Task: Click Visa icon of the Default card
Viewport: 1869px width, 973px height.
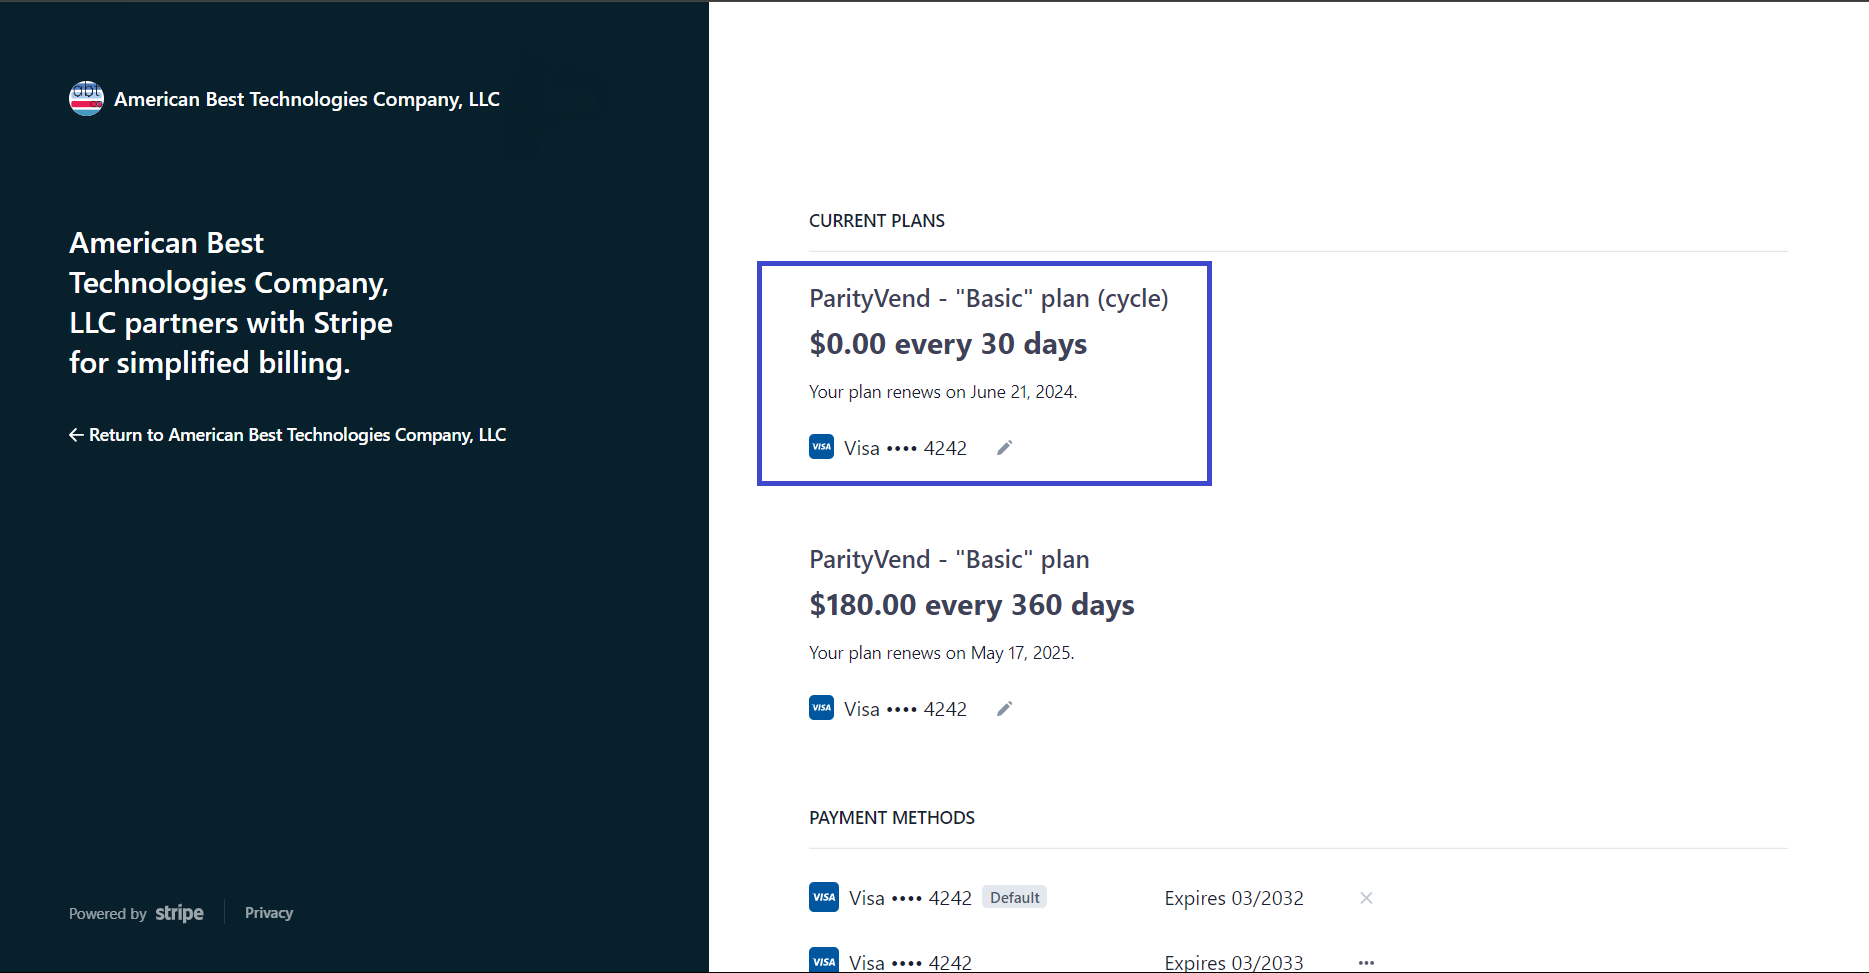Action: (x=824, y=897)
